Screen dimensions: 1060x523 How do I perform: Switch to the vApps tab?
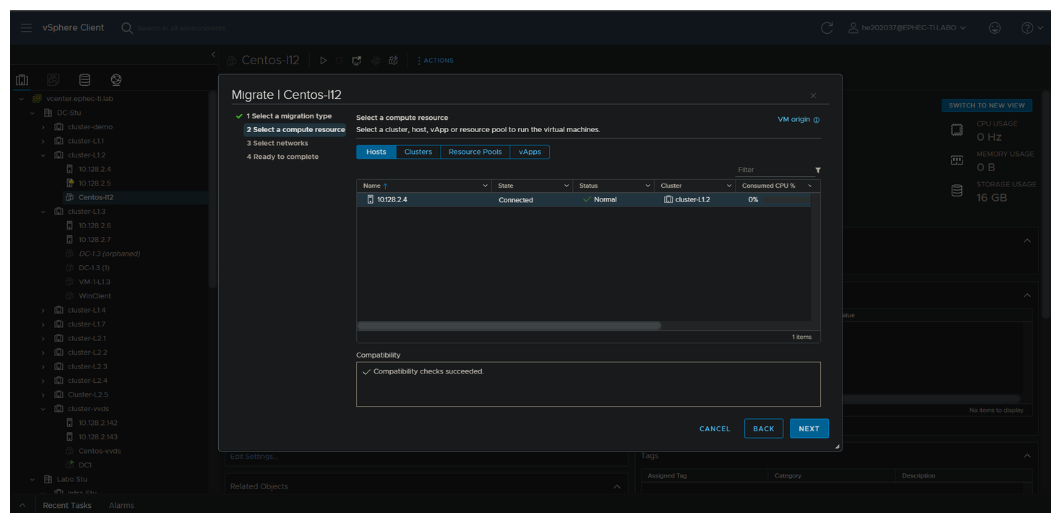[529, 152]
